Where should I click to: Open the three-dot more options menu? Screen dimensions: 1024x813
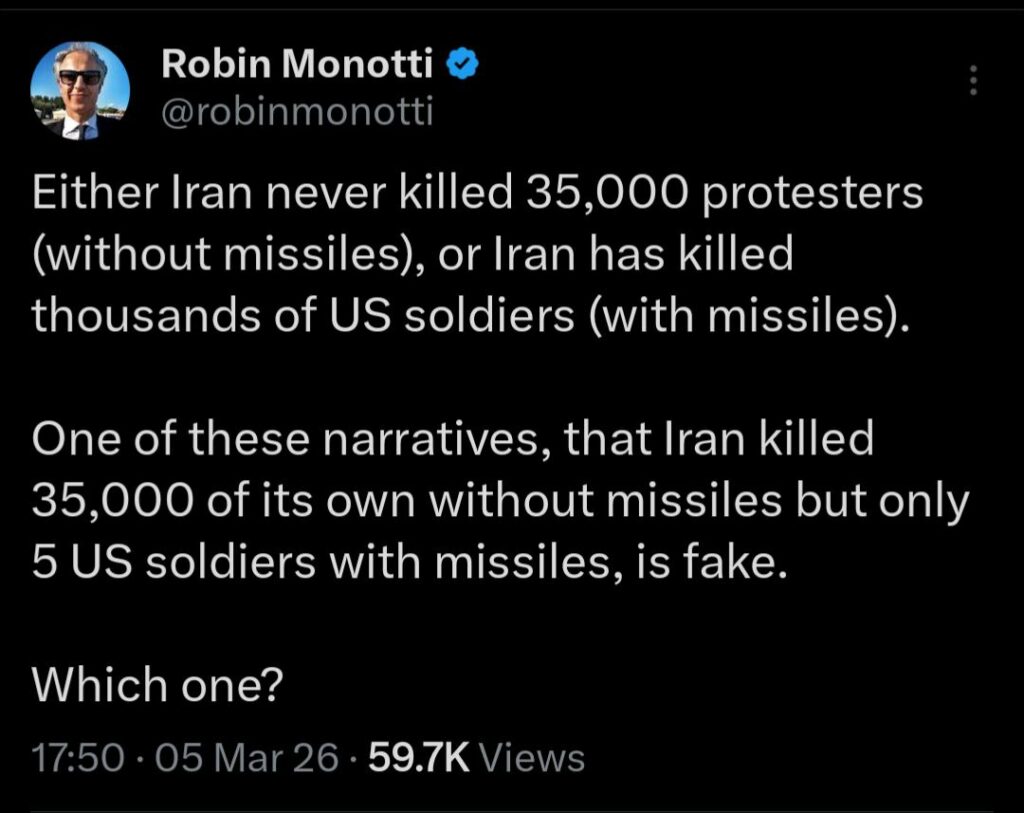pos(973,81)
